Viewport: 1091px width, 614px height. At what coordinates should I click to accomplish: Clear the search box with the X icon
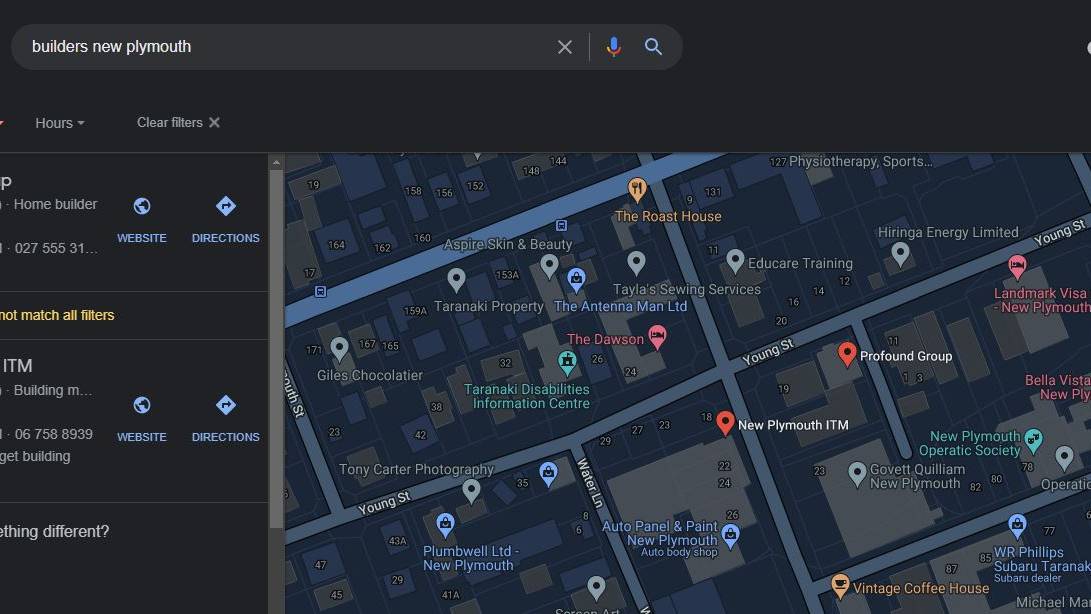pyautogui.click(x=564, y=47)
